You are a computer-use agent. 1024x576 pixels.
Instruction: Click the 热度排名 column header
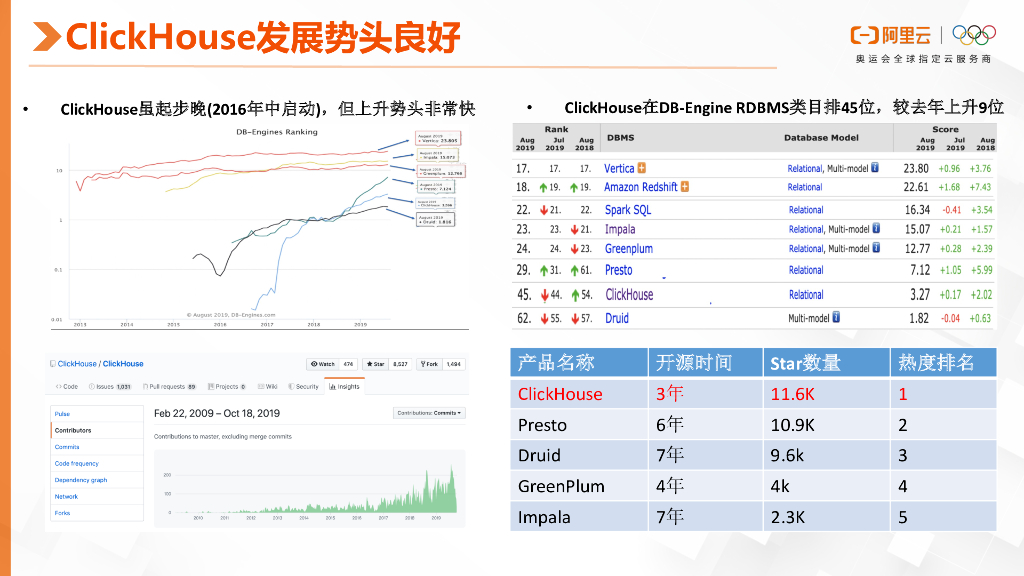tap(944, 362)
